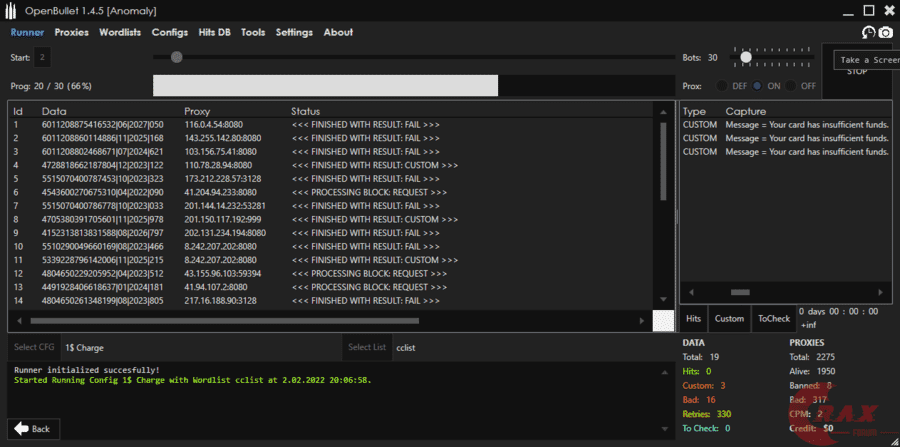Click the Bots count slider handle
This screenshot has width=900, height=447.
pos(746,57)
